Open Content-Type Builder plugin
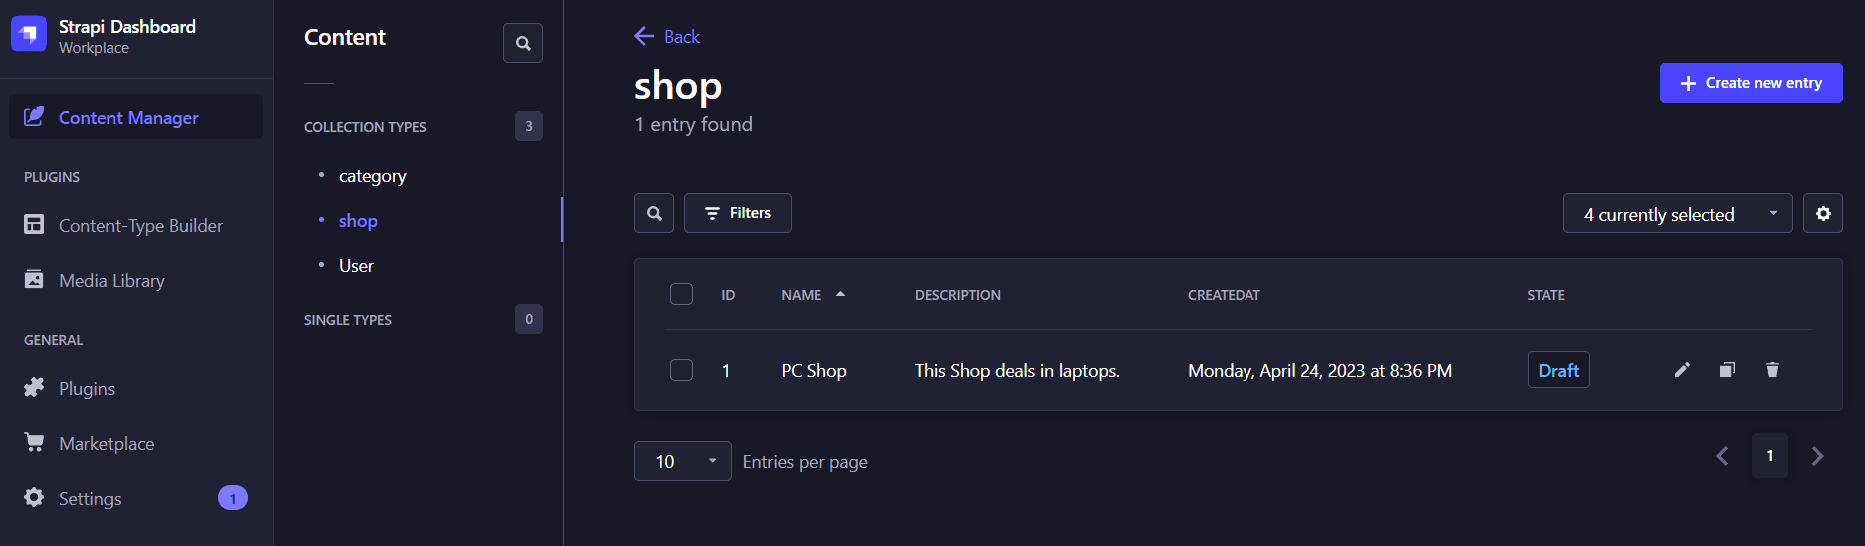 coord(140,226)
